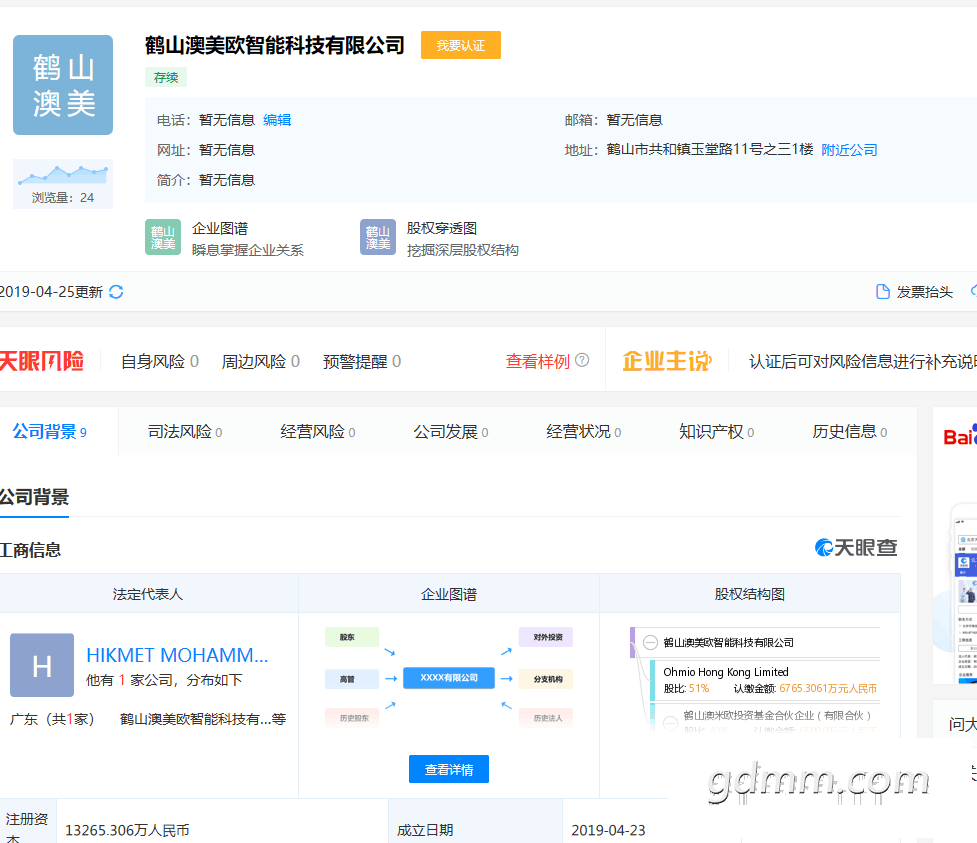The width and height of the screenshot is (977, 843).
Task: Open the 股权穿透图 blue icon
Action: (378, 237)
